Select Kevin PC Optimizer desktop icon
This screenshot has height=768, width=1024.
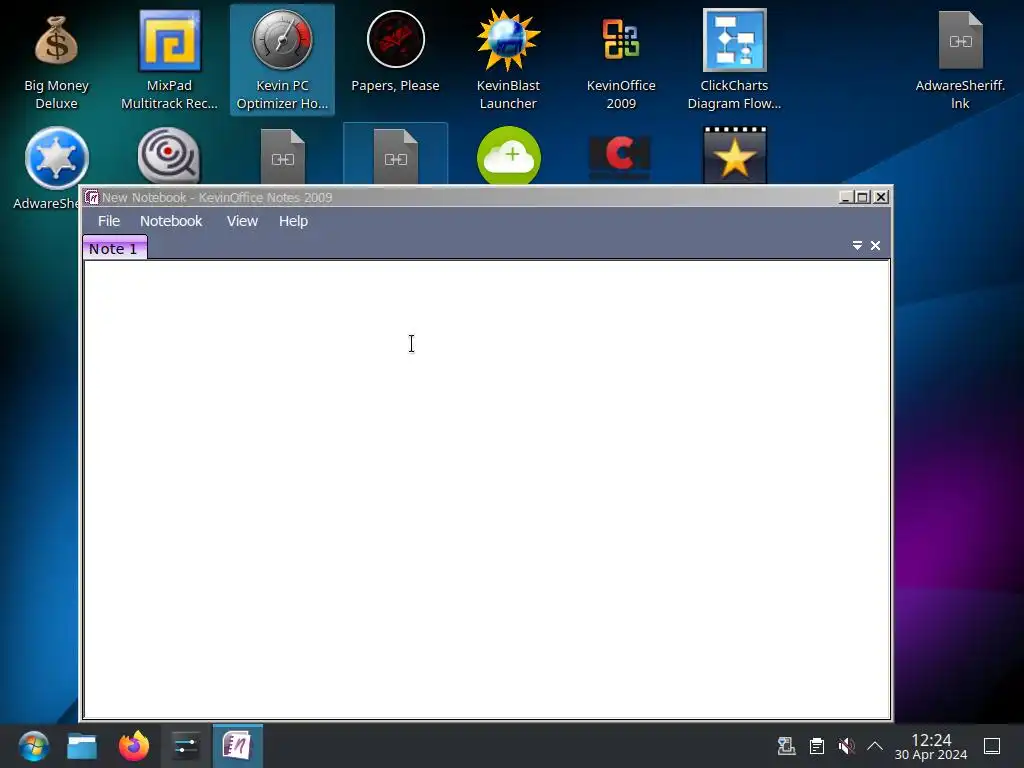coord(282,61)
